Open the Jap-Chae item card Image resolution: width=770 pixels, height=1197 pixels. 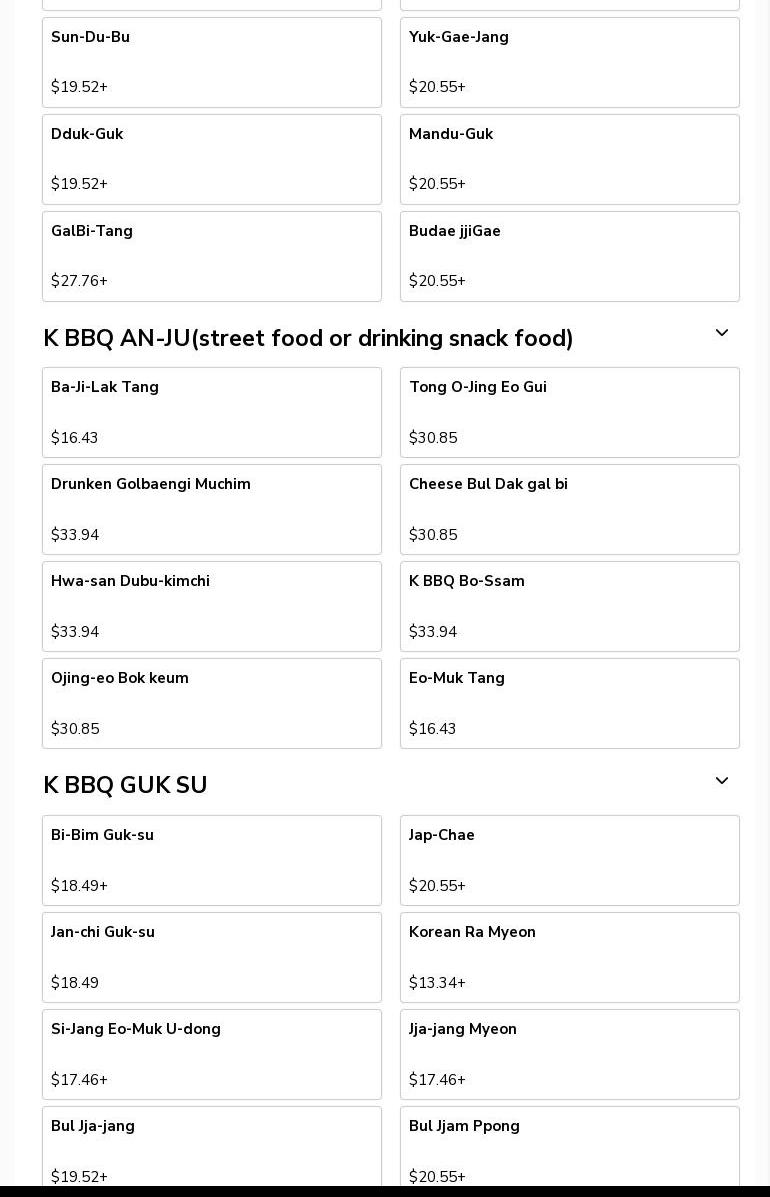(x=569, y=860)
